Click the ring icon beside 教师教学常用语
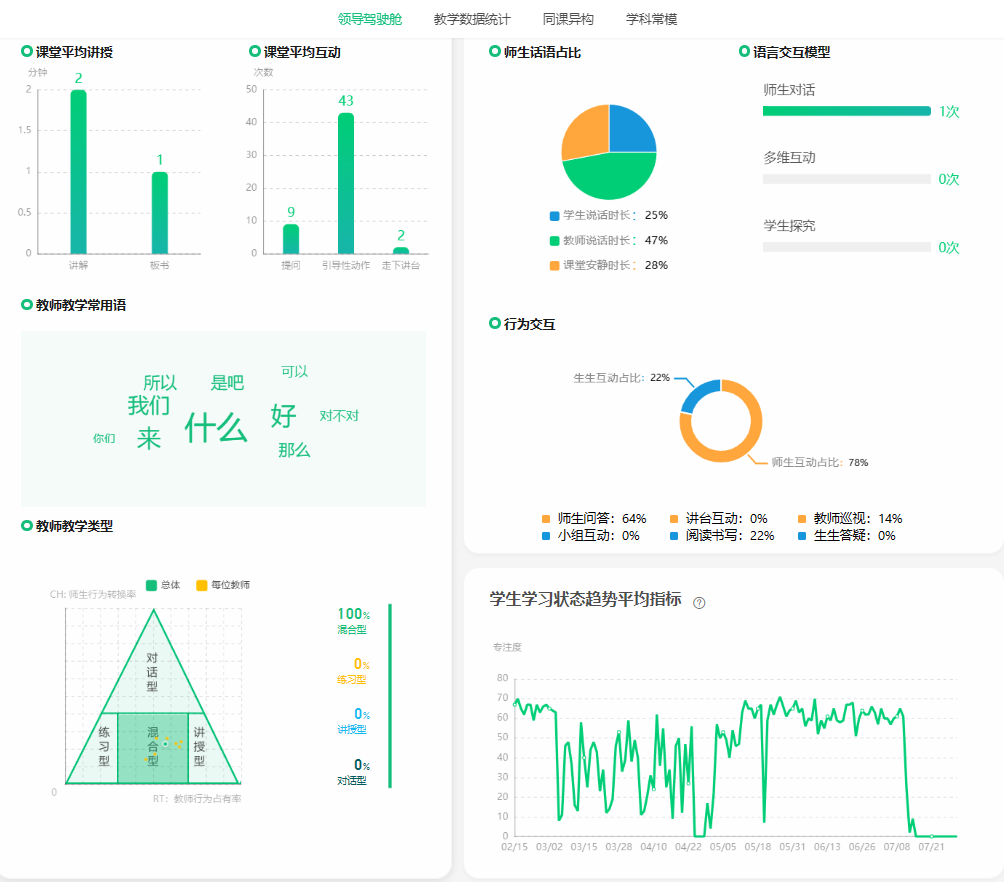The height and width of the screenshot is (882, 1004). (x=27, y=304)
